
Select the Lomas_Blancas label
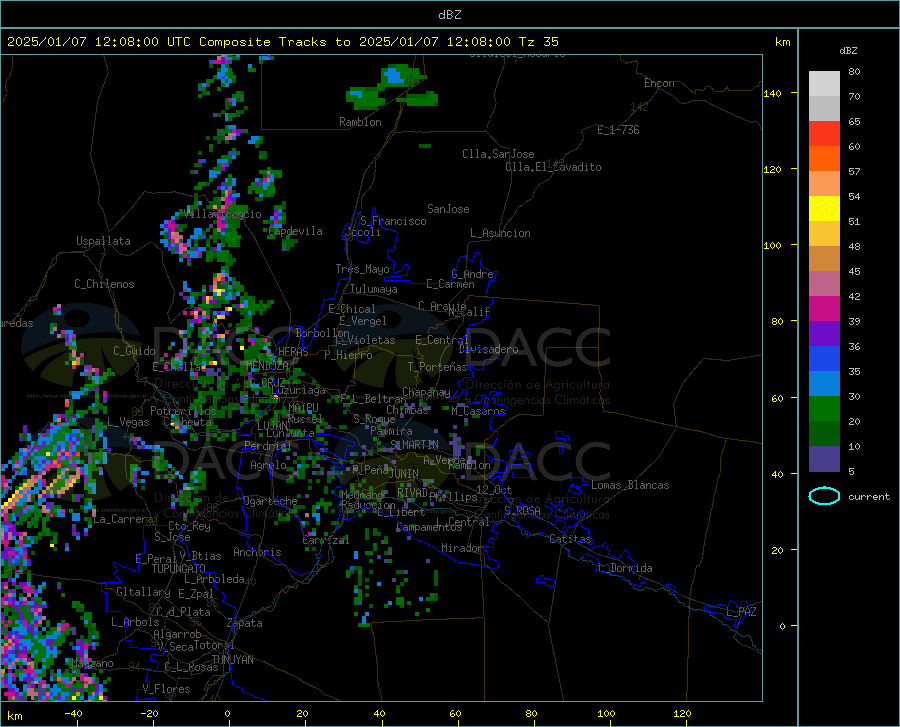click(630, 485)
